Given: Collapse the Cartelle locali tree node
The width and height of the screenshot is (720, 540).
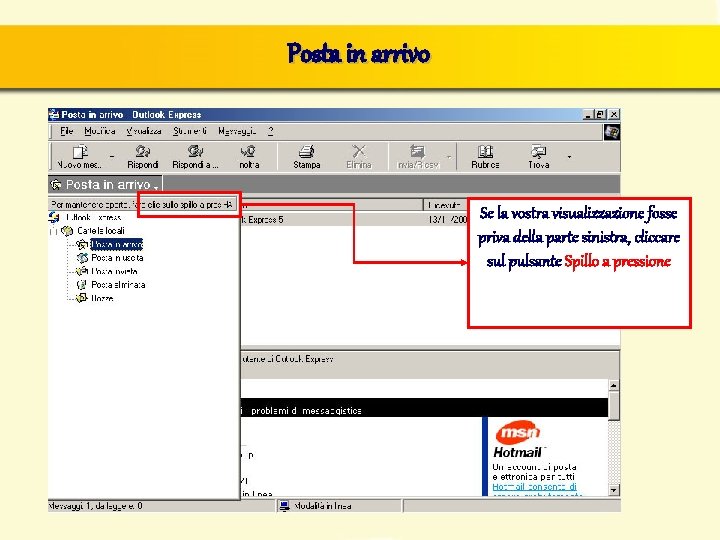Looking at the screenshot, I should 54,231.
